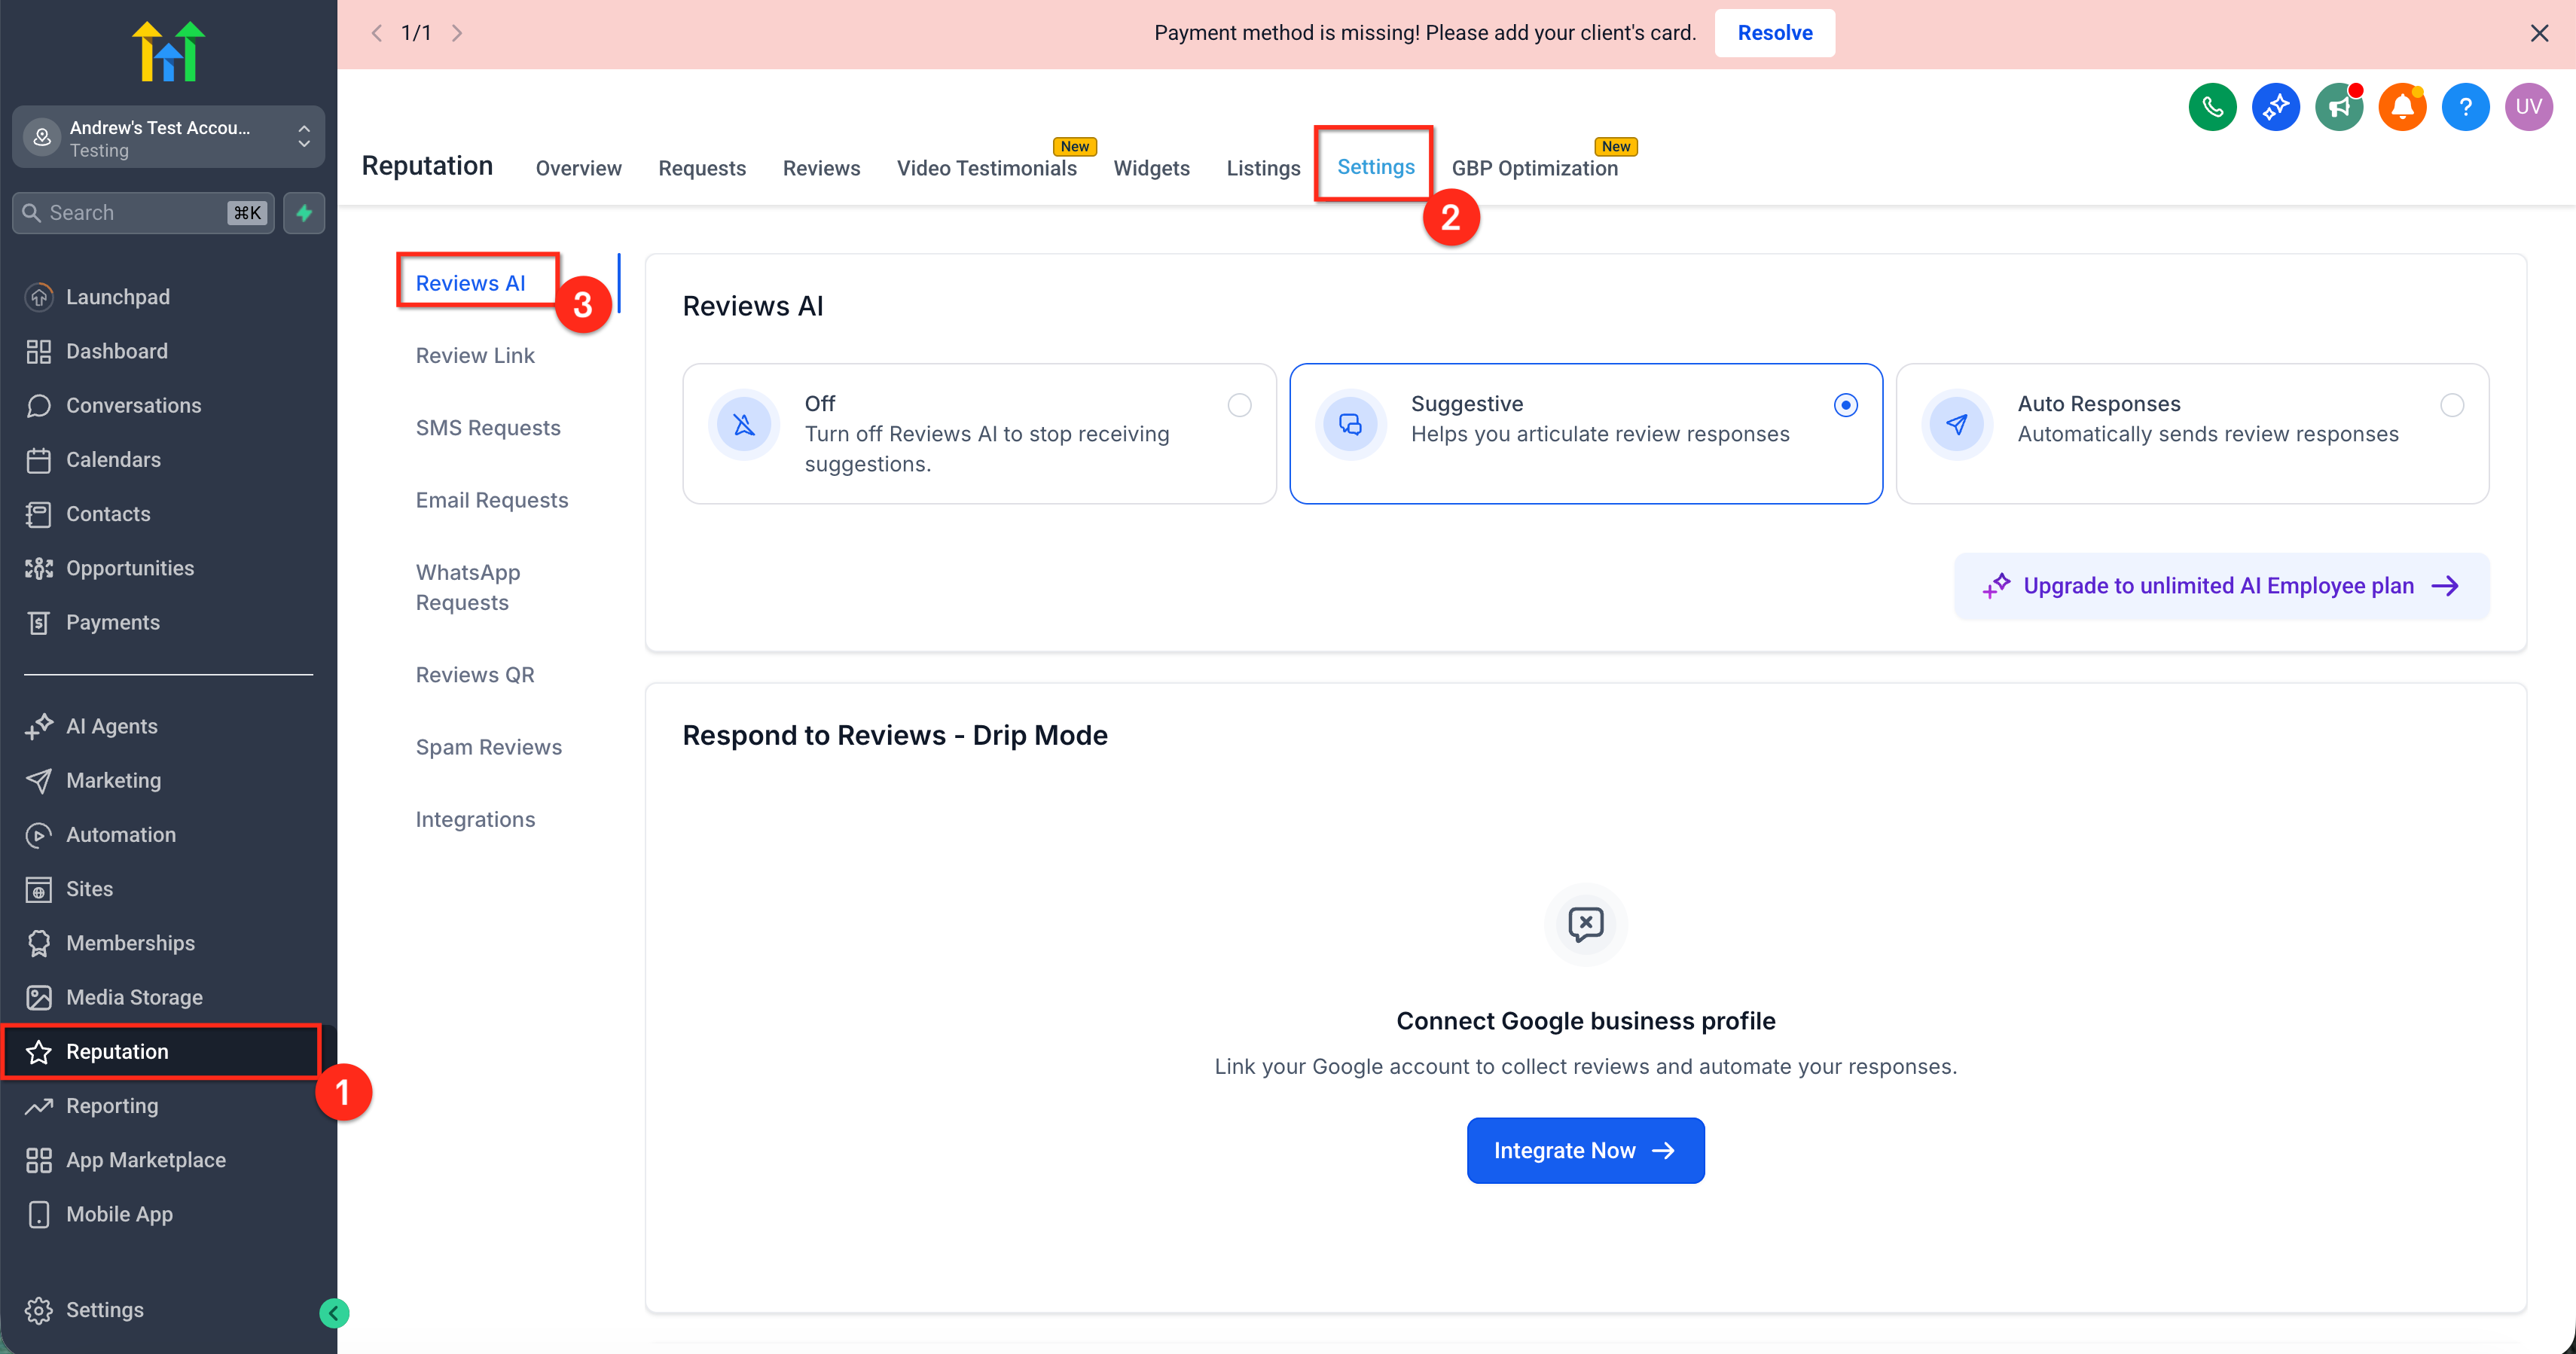Screen dimensions: 2576x1354
Task: Switch to the Video Testimonials tab
Action: (x=986, y=168)
